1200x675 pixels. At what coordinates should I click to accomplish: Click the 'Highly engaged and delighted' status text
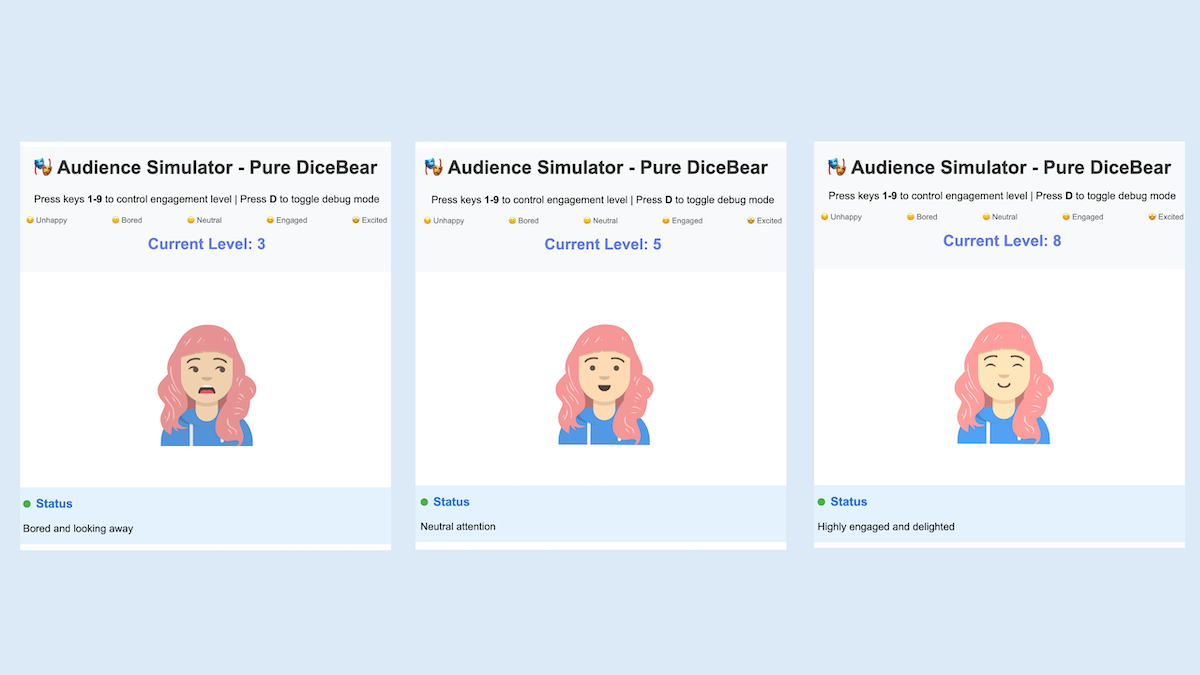[x=886, y=527]
